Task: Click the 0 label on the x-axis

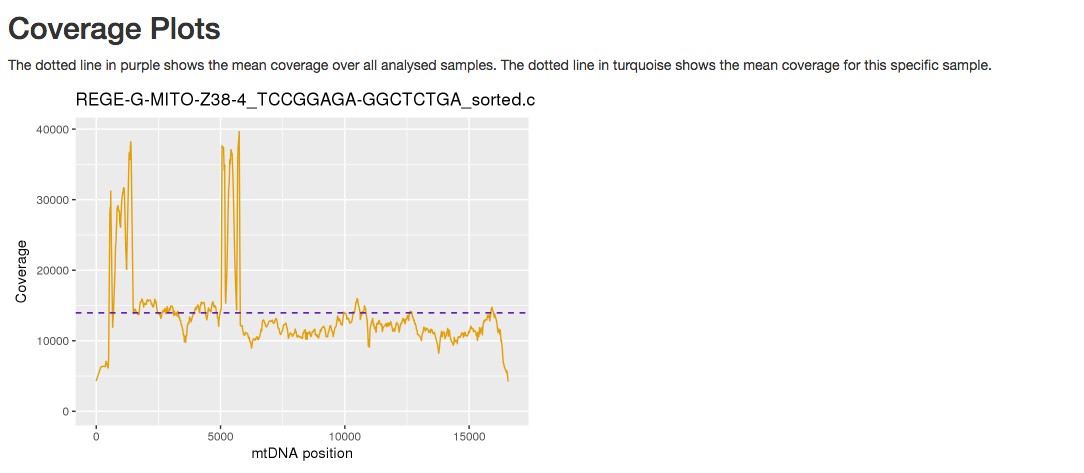Action: (96, 437)
